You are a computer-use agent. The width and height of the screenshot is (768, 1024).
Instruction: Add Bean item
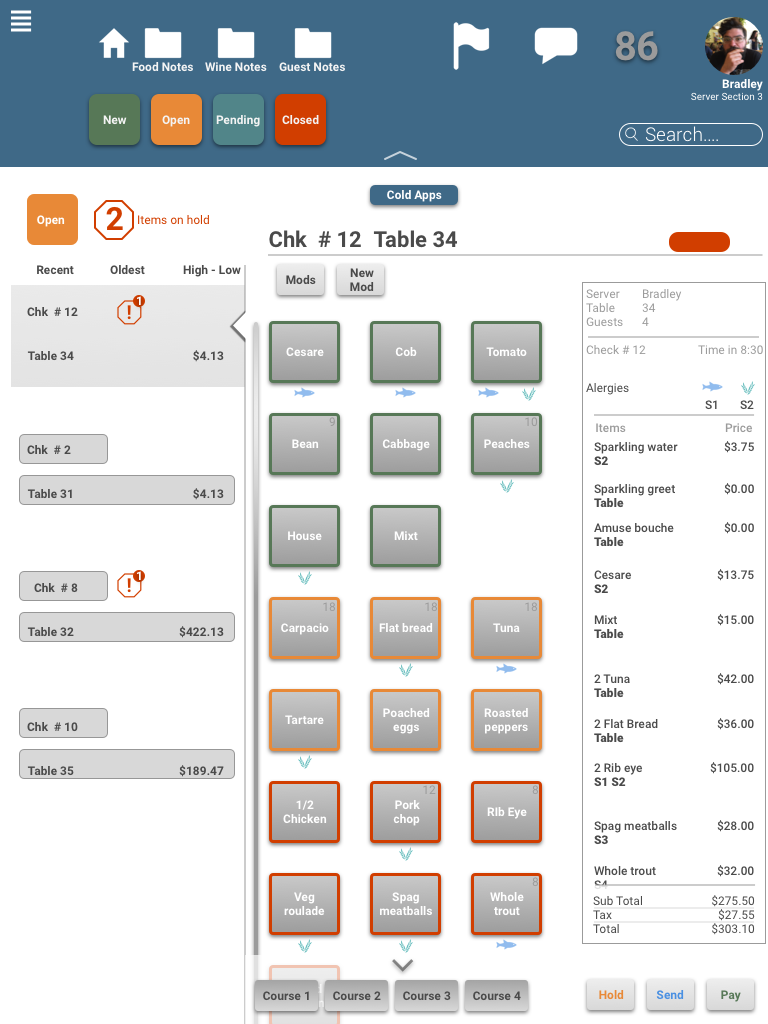coord(304,444)
